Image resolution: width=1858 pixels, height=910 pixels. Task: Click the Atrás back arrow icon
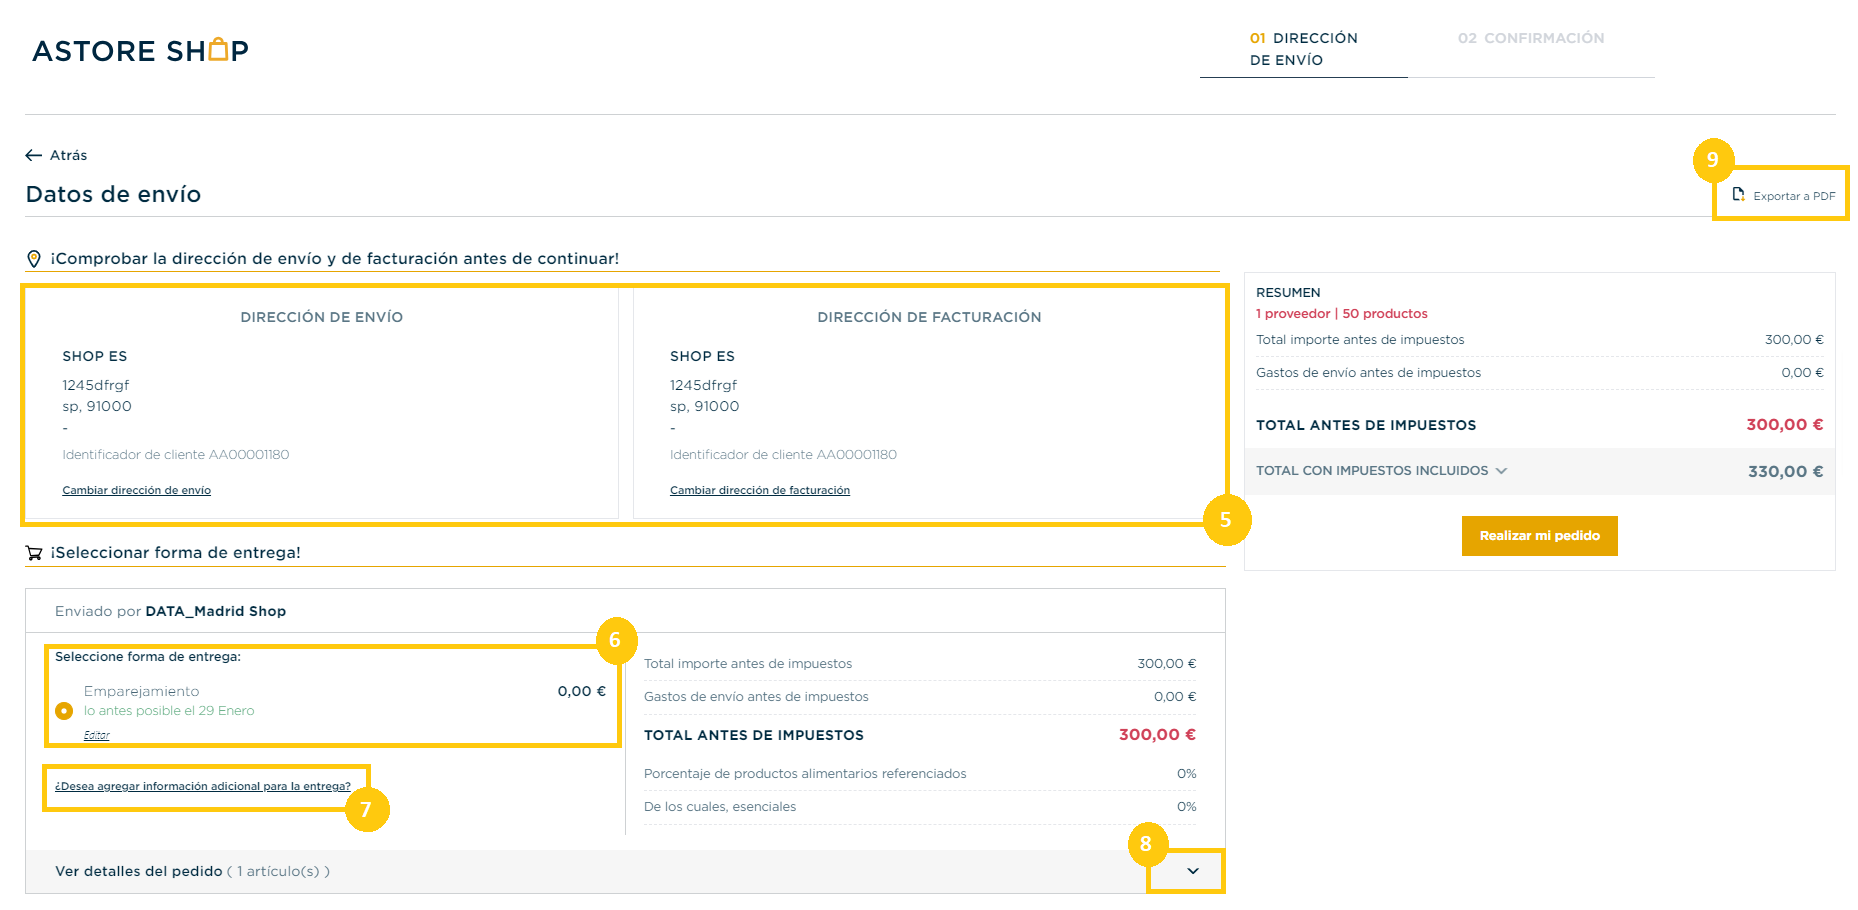pyautogui.click(x=33, y=155)
